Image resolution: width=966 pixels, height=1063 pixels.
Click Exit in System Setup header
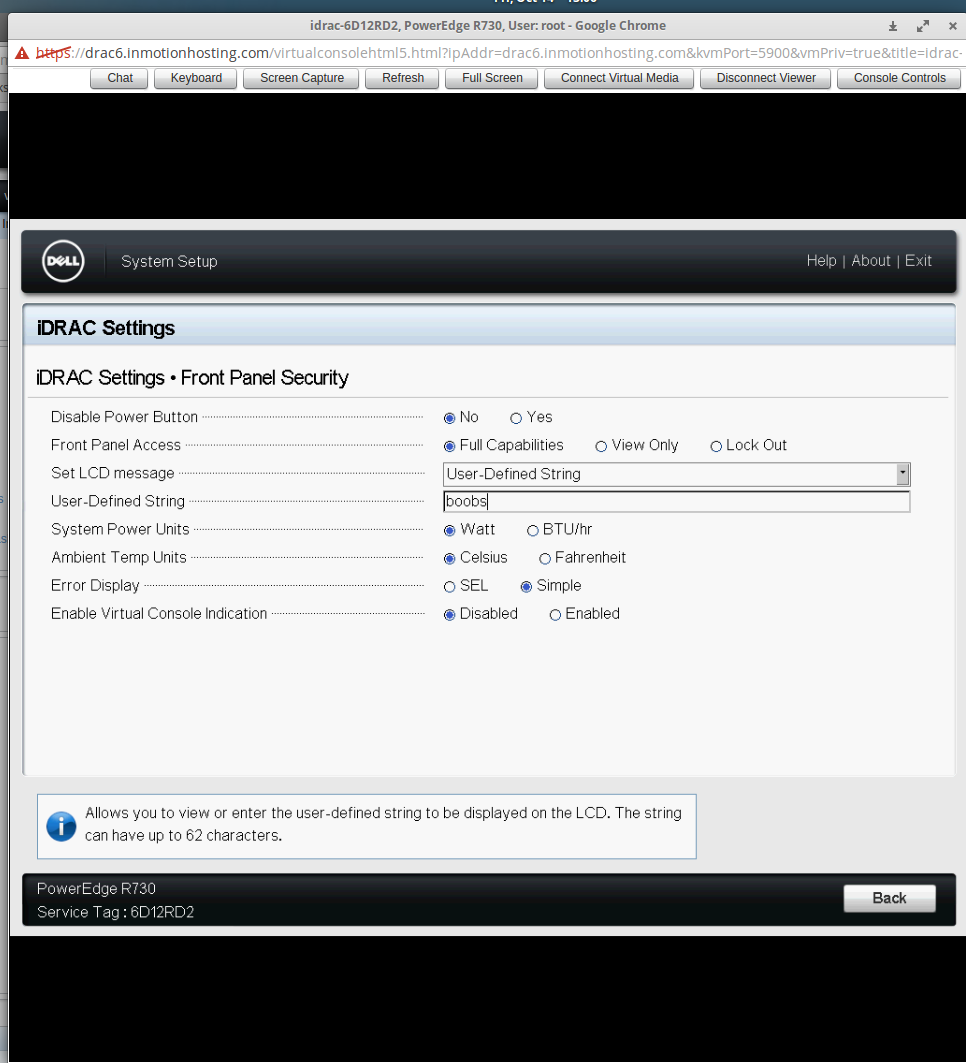click(x=918, y=261)
